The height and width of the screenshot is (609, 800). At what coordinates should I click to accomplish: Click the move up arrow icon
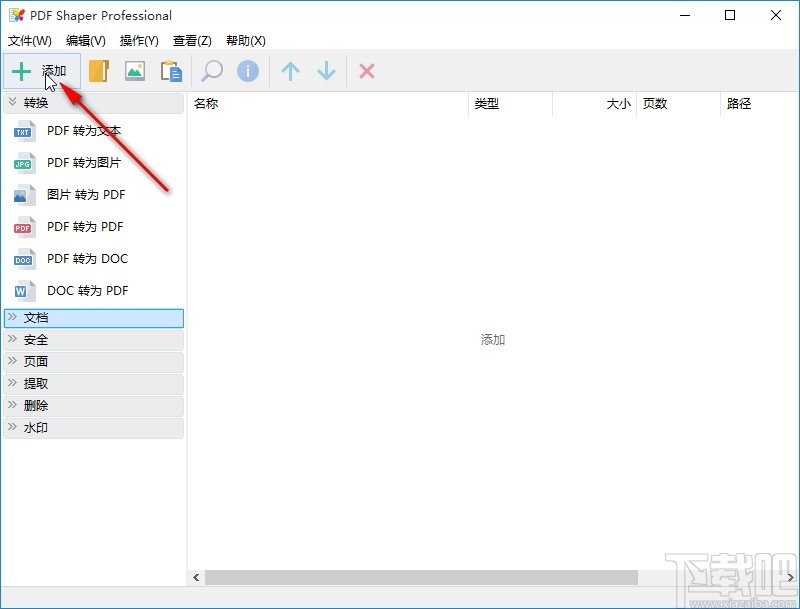(290, 71)
